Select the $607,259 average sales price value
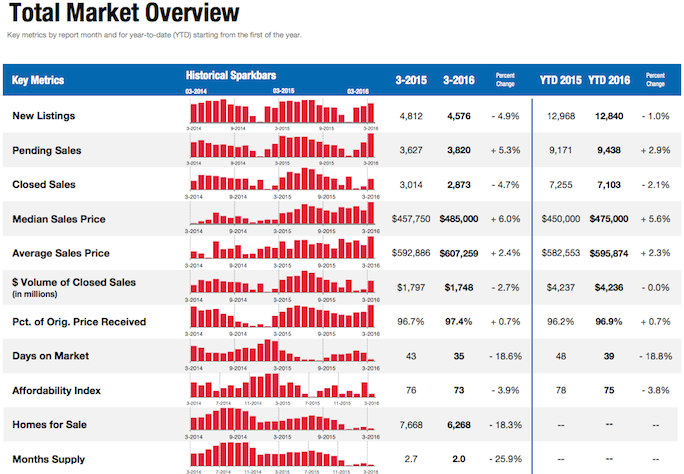Image resolution: width=684 pixels, height=474 pixels. [x=459, y=253]
